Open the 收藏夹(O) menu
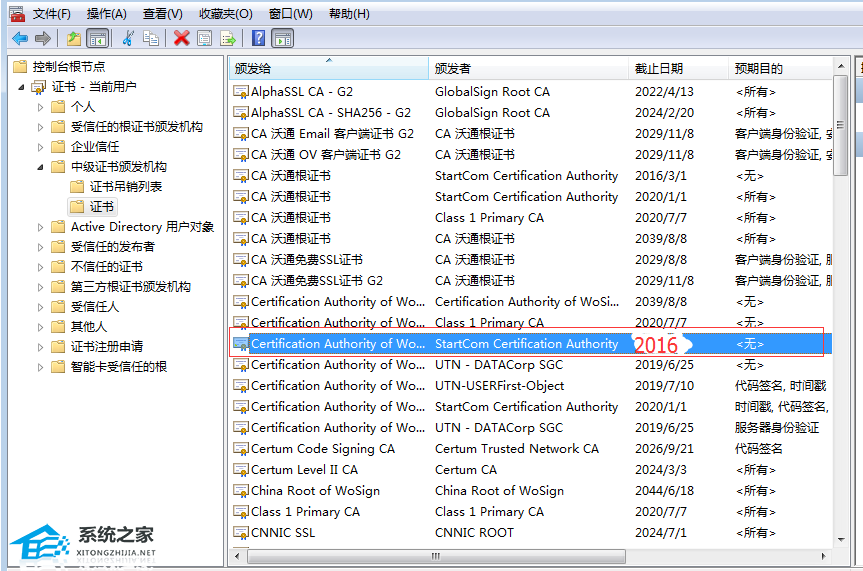Screen dimensions: 863x571 (x=226, y=14)
